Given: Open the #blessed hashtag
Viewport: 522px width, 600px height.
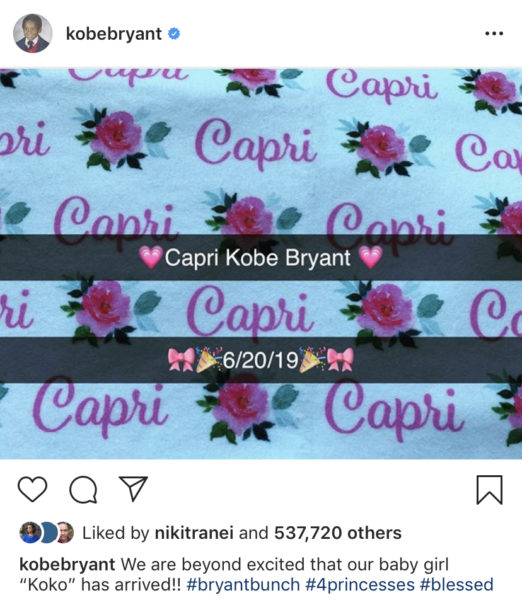Looking at the screenshot, I should (x=457, y=585).
